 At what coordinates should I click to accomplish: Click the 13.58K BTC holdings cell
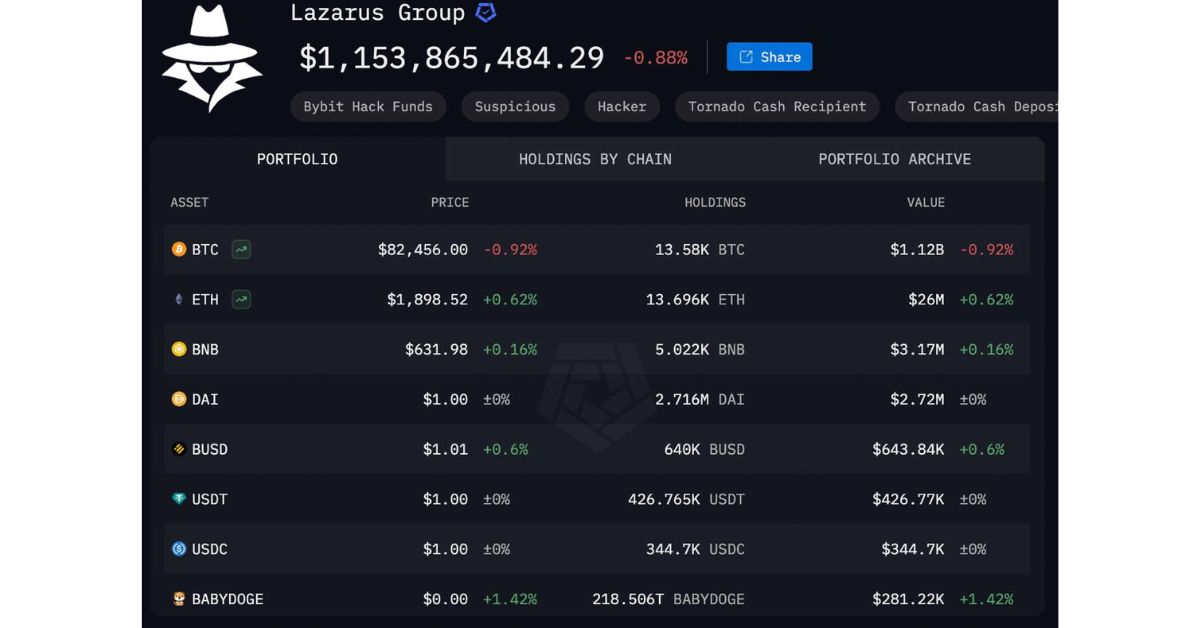(x=700, y=249)
